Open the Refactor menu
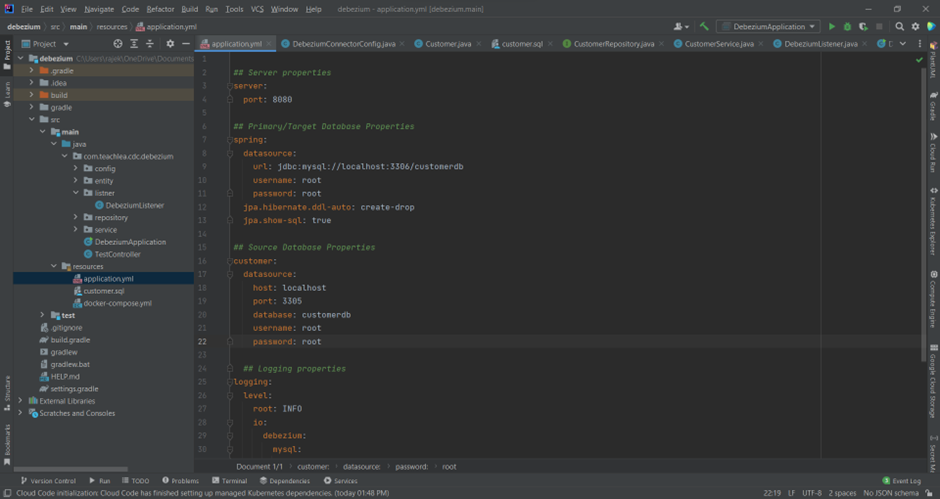Image resolution: width=940 pixels, height=499 pixels. [x=160, y=9]
